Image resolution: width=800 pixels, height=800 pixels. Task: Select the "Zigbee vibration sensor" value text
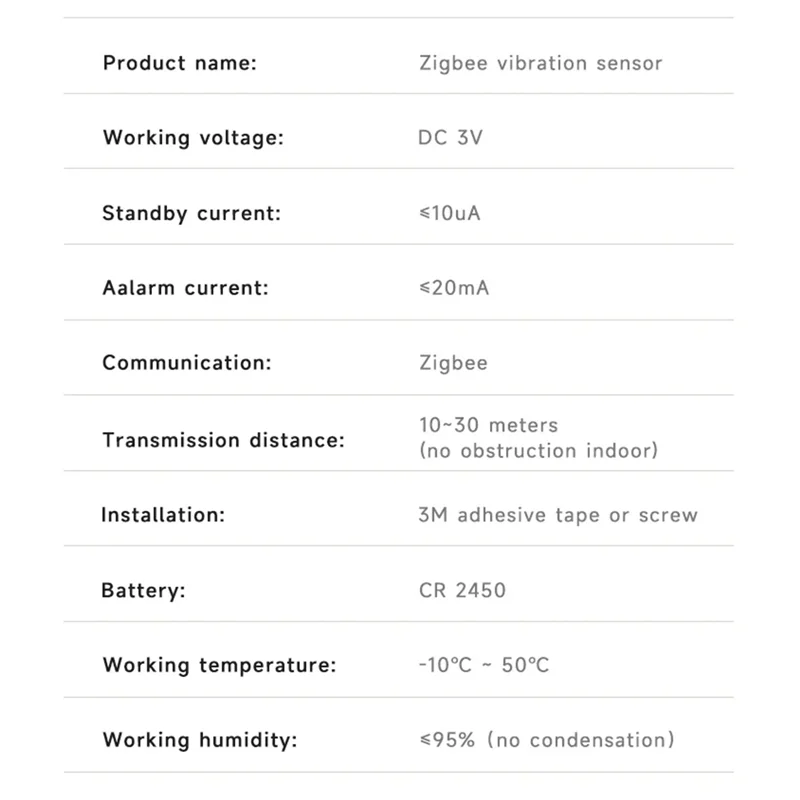coord(540,63)
